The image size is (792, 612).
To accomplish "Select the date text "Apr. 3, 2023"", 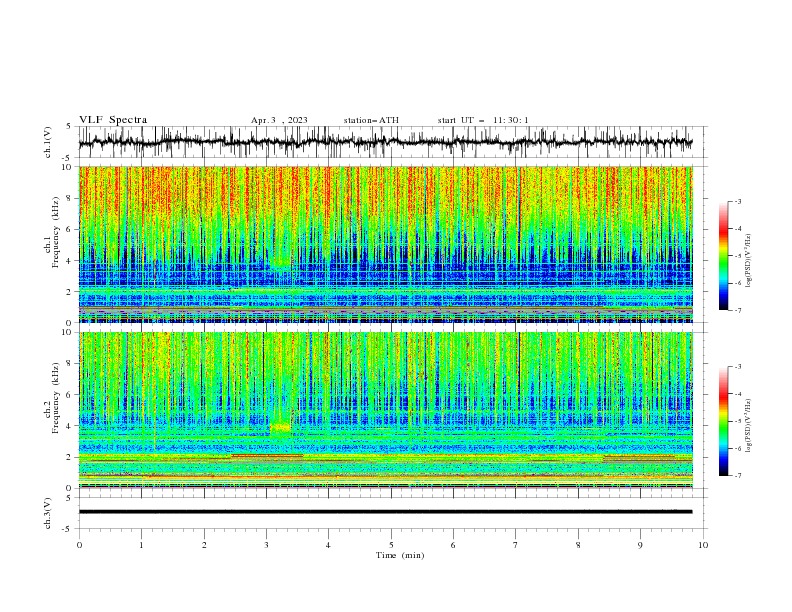I will tap(279, 120).
